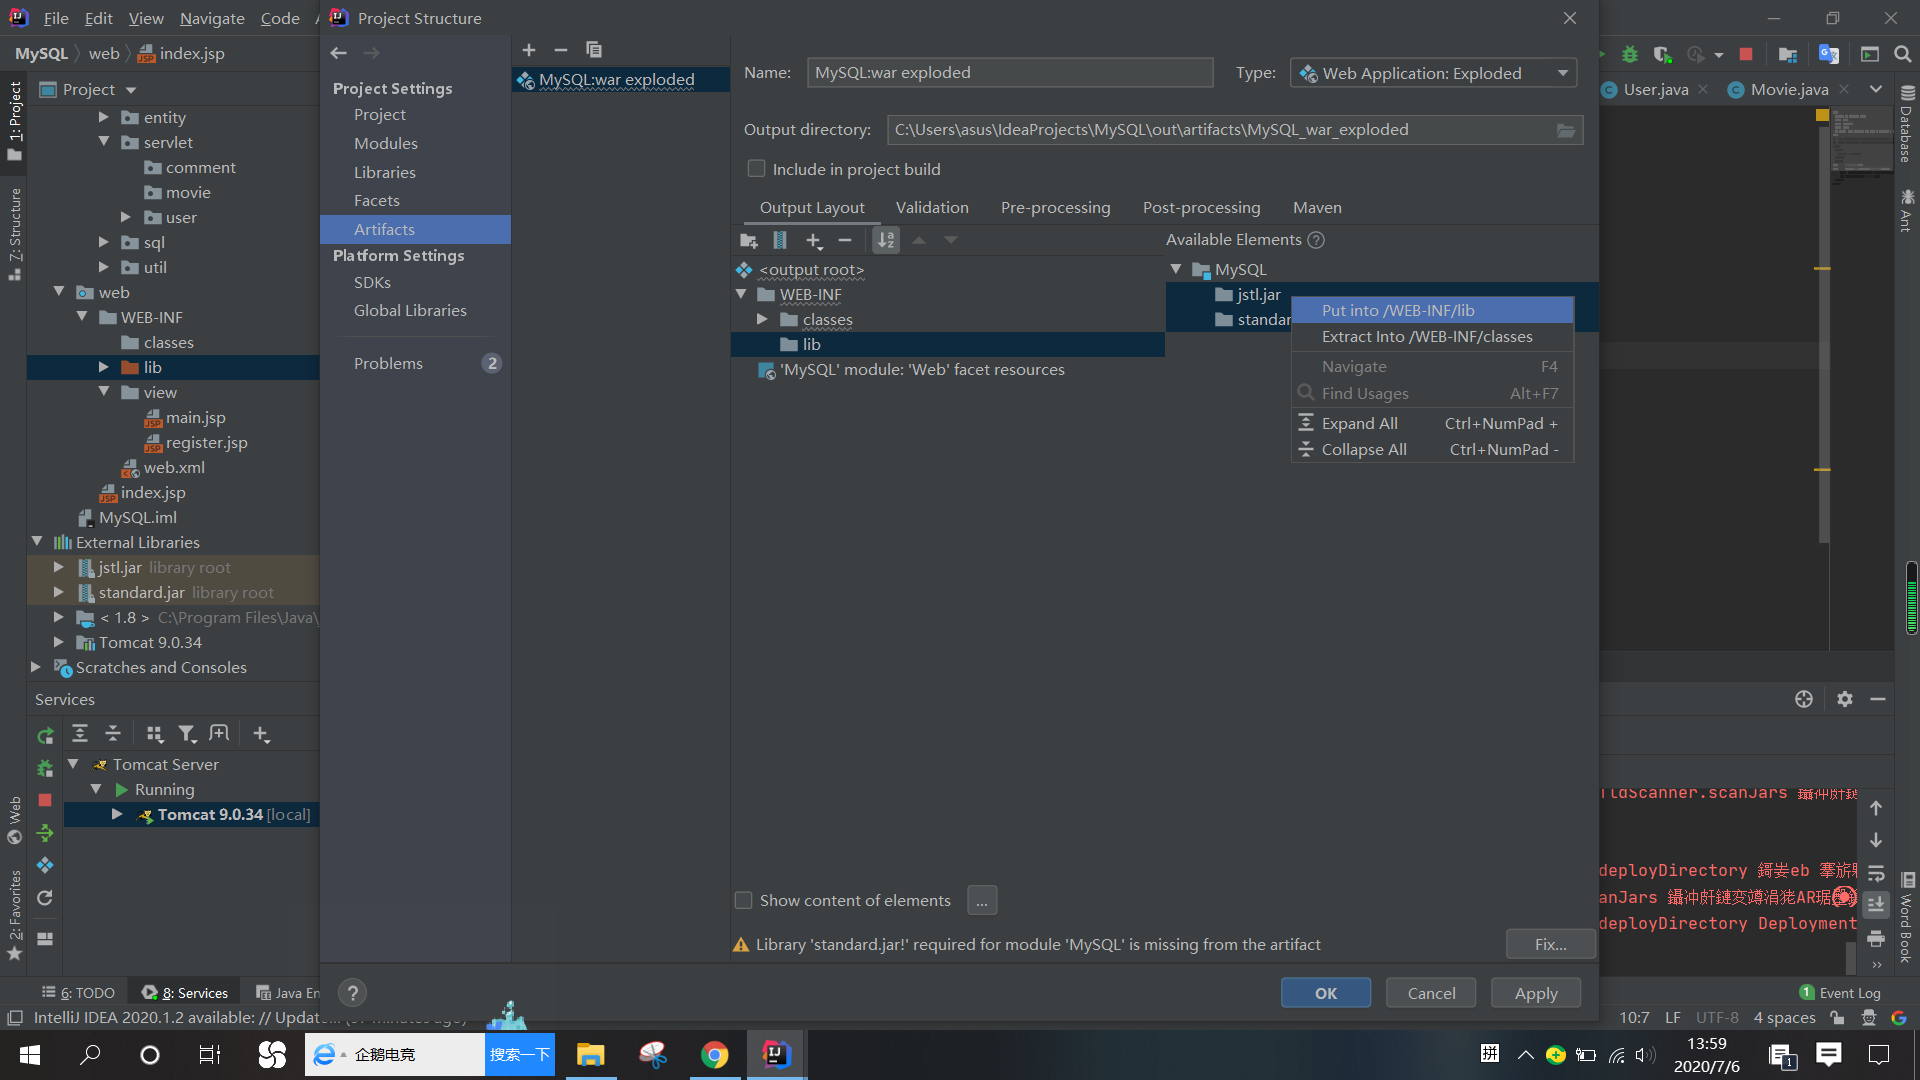This screenshot has width=1920, height=1080.
Task: Click the Fix... button
Action: click(1550, 944)
